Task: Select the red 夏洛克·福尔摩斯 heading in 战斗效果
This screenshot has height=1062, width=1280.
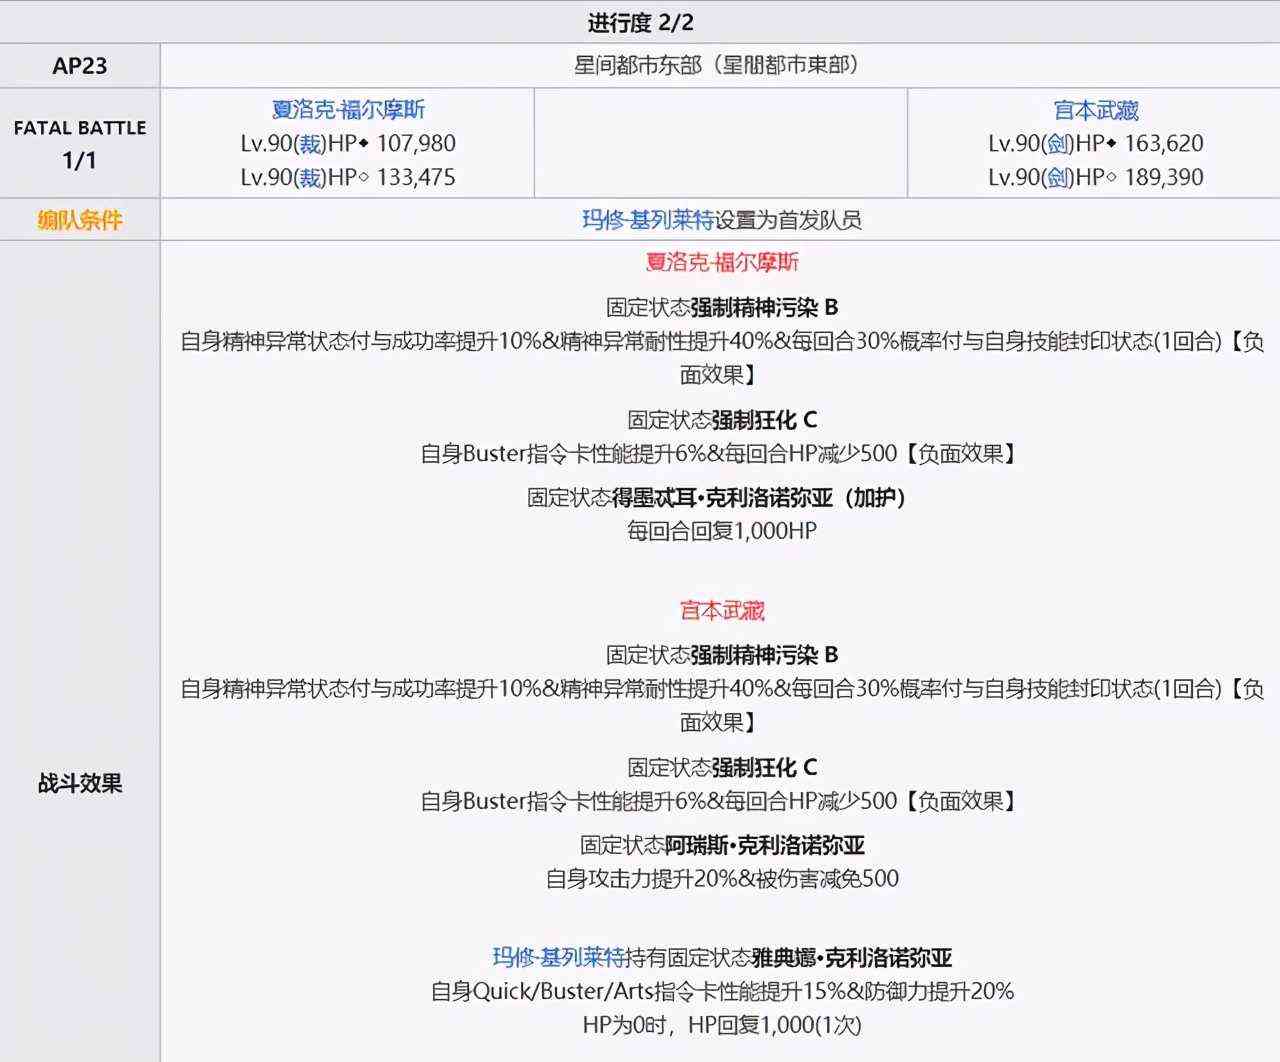Action: click(722, 263)
